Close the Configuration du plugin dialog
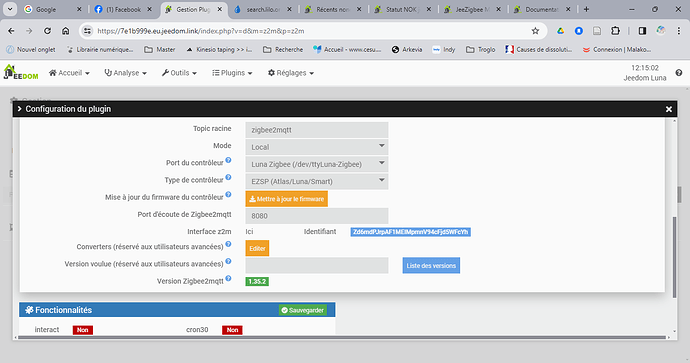690x363 pixels. pos(668,109)
